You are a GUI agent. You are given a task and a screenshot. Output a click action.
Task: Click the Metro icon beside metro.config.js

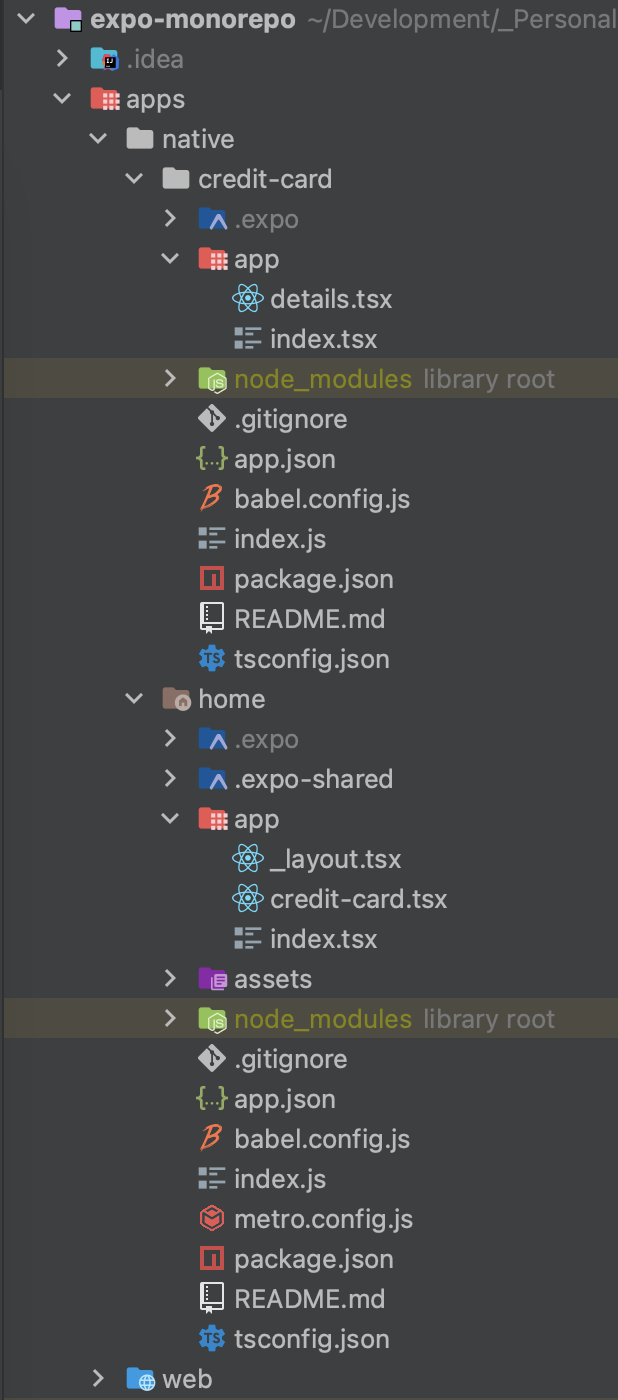[211, 1218]
